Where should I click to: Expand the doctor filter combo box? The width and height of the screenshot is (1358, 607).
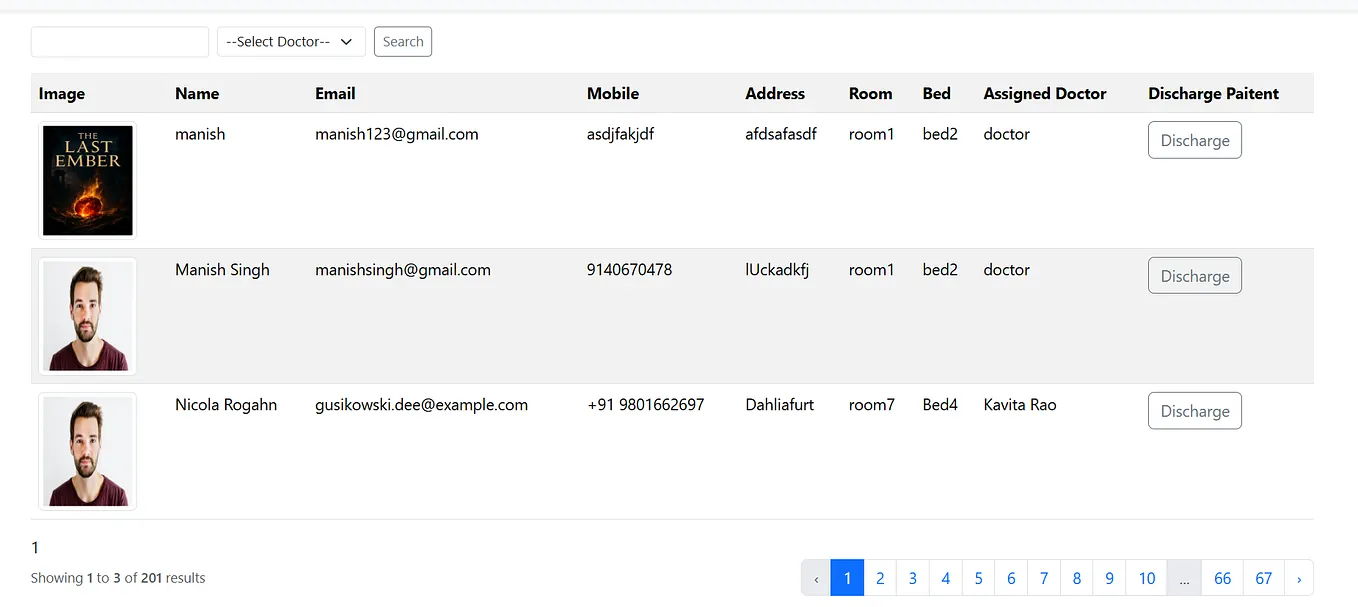coord(290,41)
